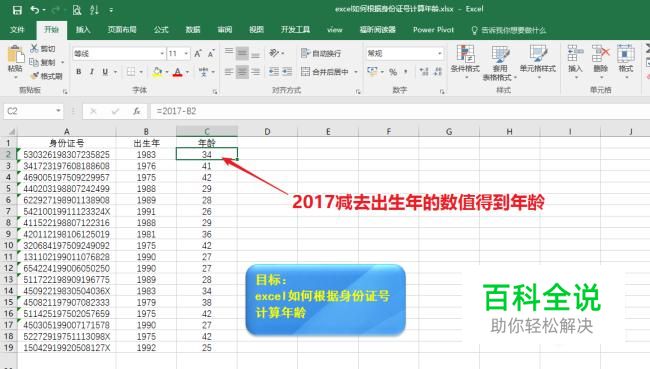Image resolution: width=650 pixels, height=369 pixels.
Task: Click the Merge and Center button
Action: (x=325, y=72)
